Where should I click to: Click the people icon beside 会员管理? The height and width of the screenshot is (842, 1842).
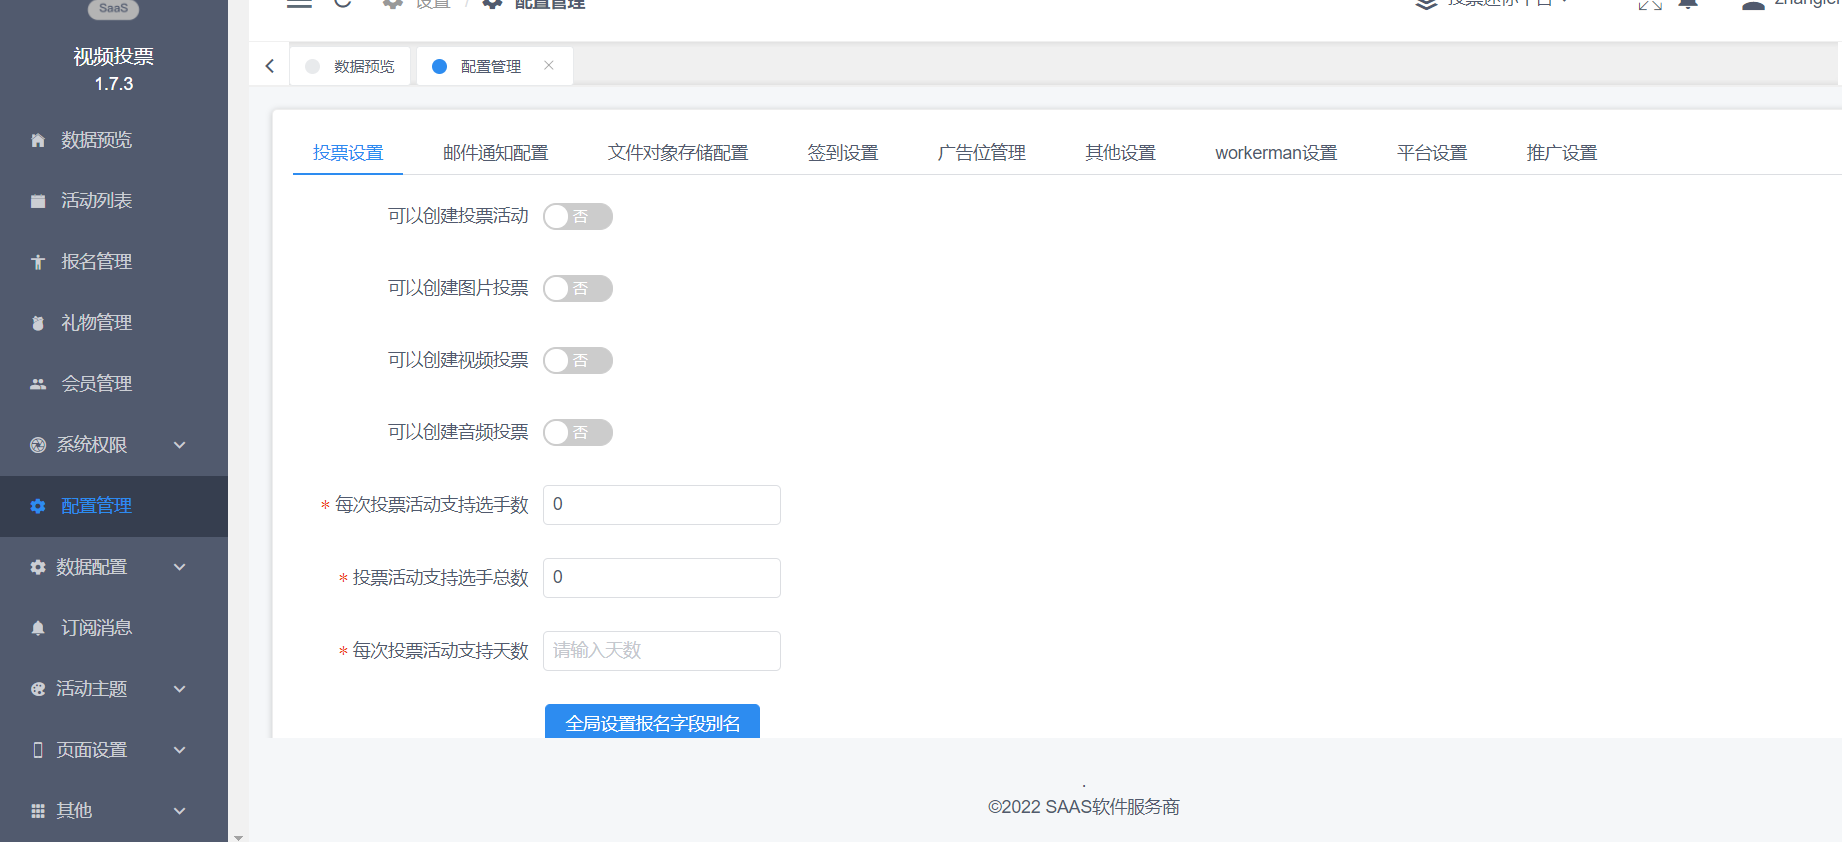38,385
